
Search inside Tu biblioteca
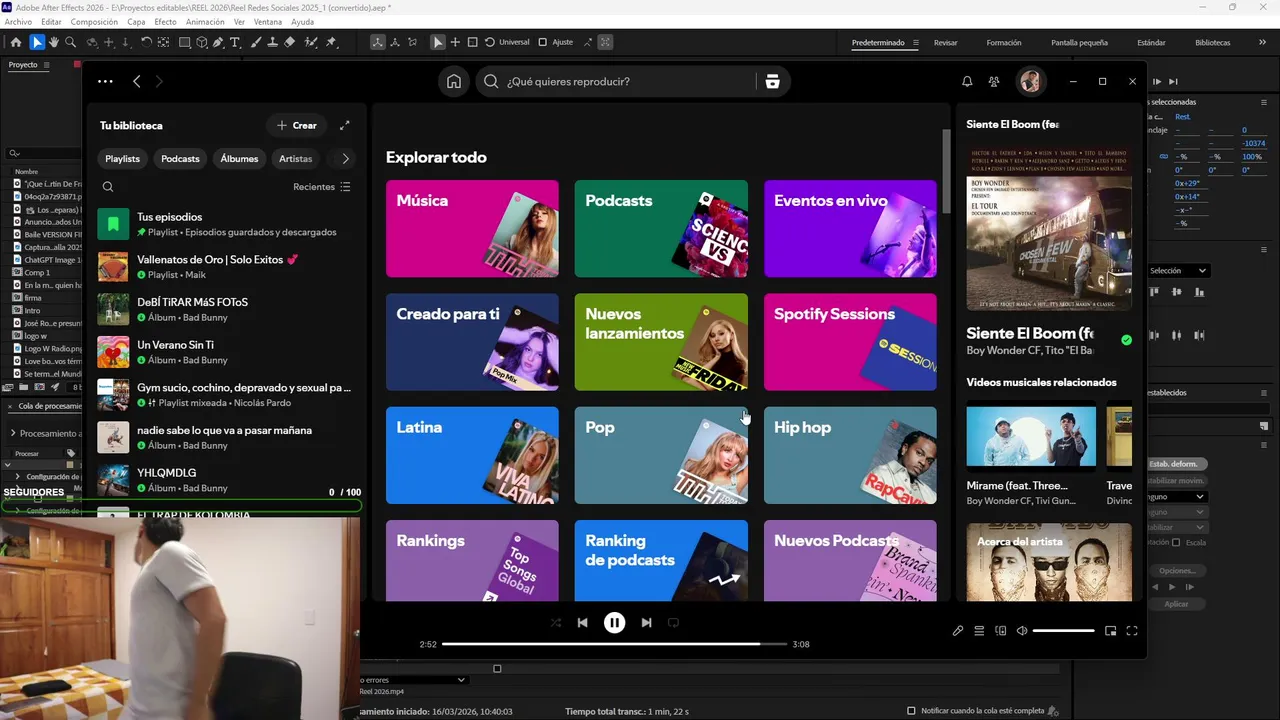(108, 187)
